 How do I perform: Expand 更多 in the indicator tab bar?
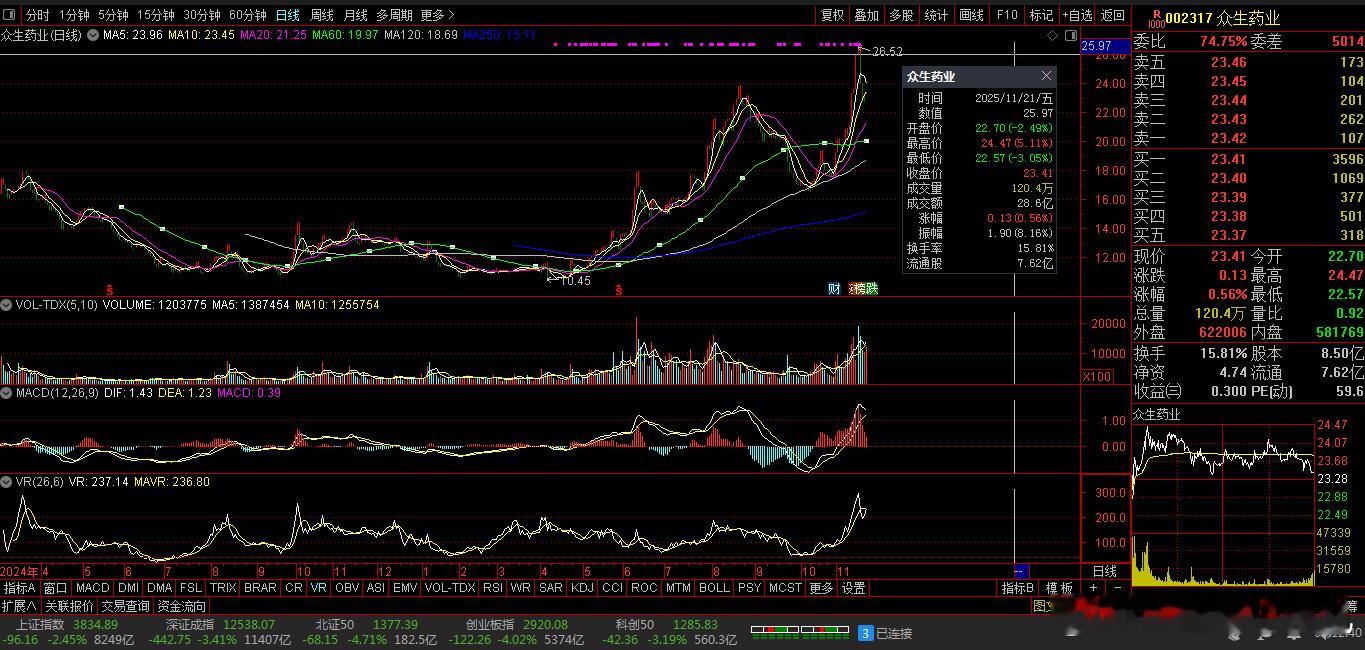tap(821, 588)
